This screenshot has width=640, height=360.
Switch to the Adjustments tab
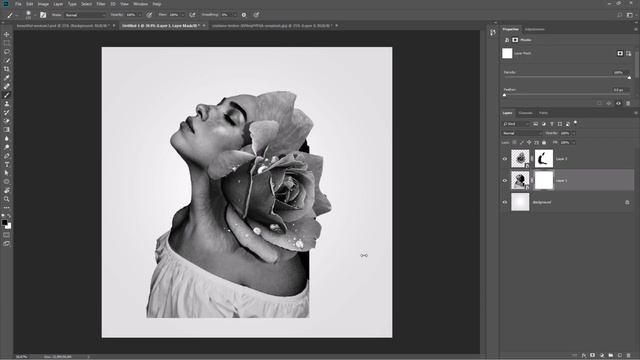point(535,29)
